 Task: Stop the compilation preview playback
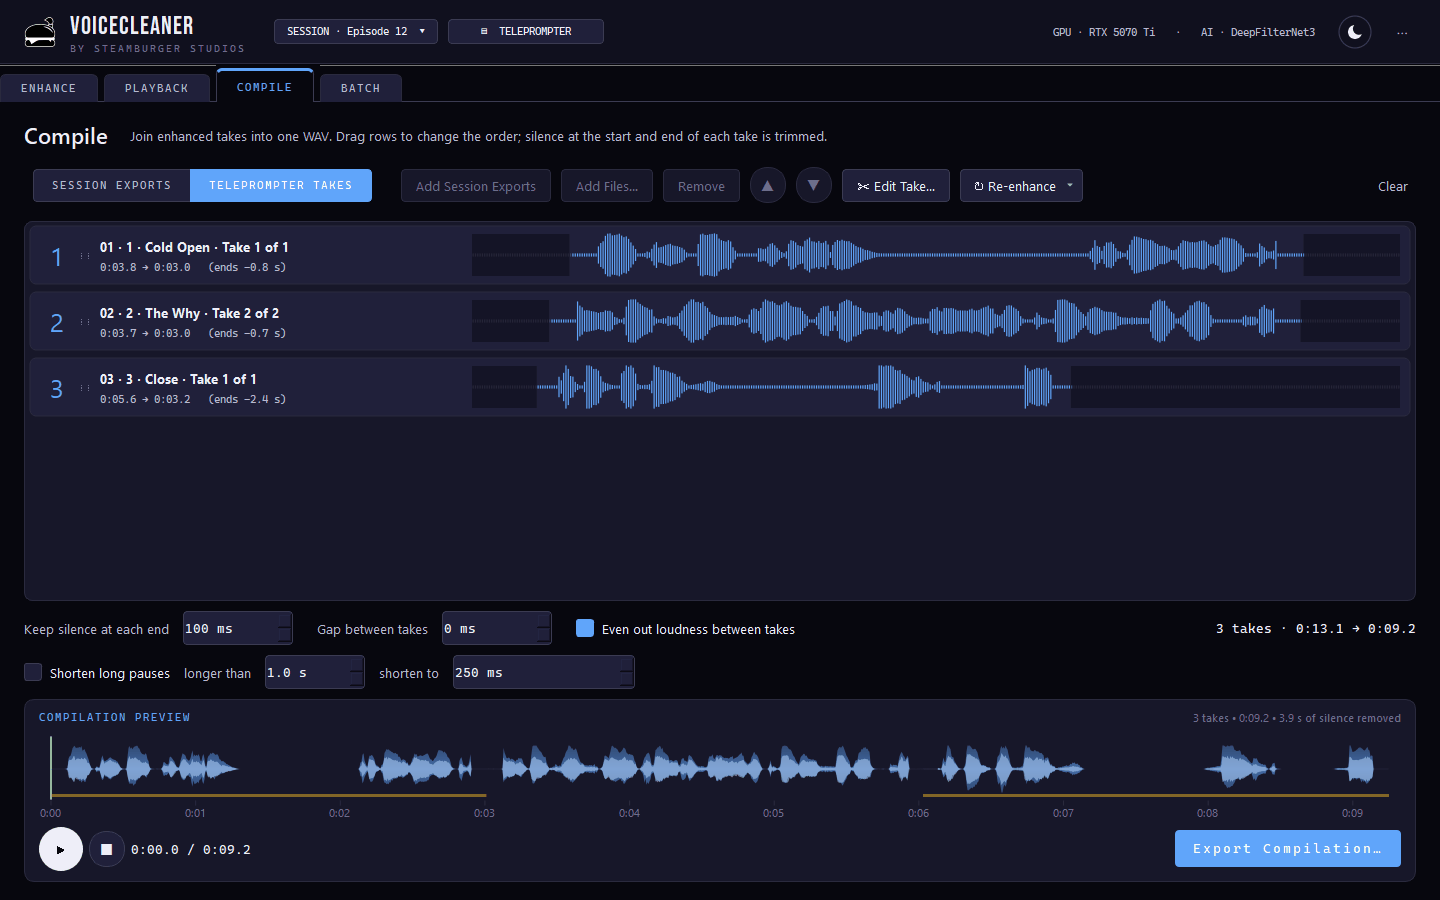pos(107,849)
